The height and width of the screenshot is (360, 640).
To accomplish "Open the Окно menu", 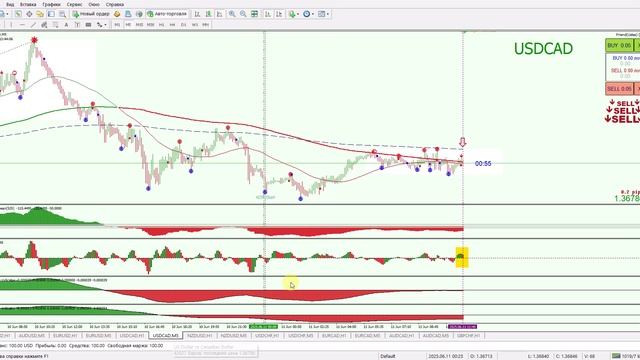I will pos(94,4).
